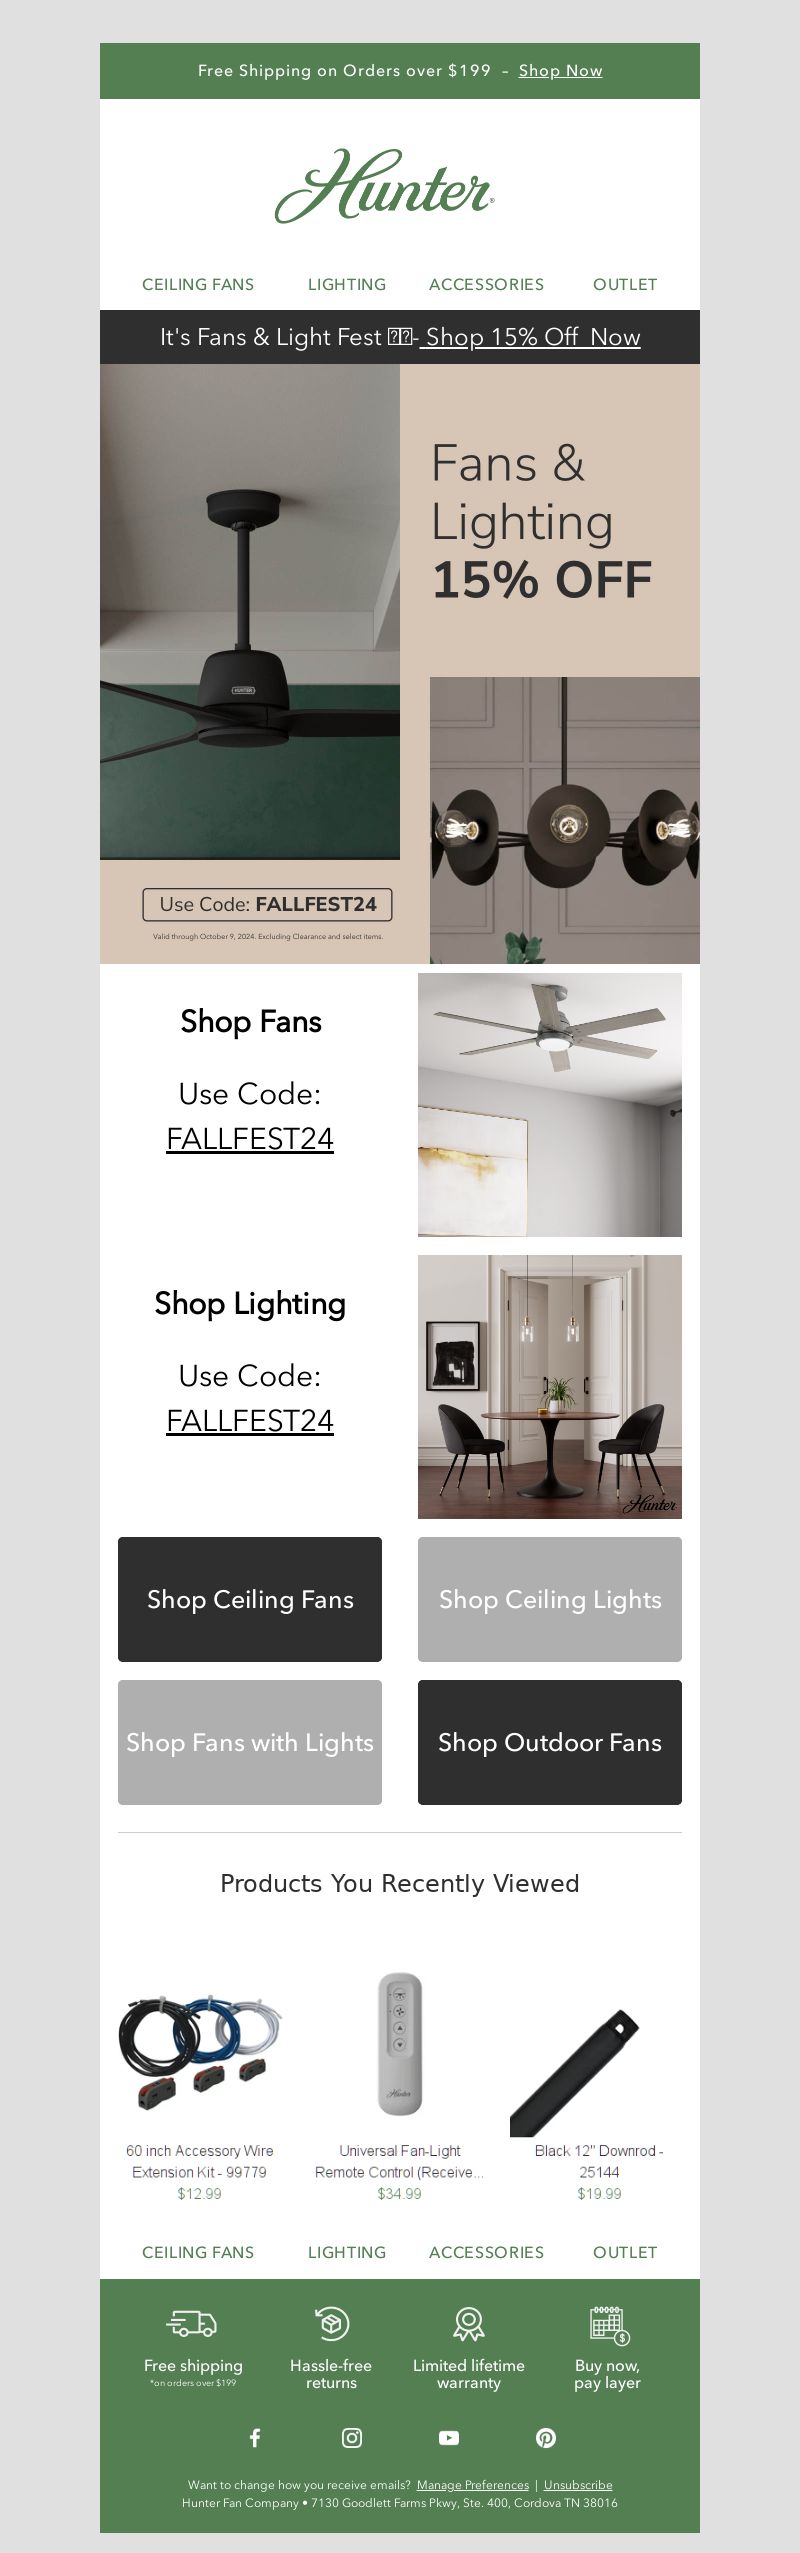Click the free shipping truck icon
Viewport: 800px width, 2553px height.
tap(192, 2323)
